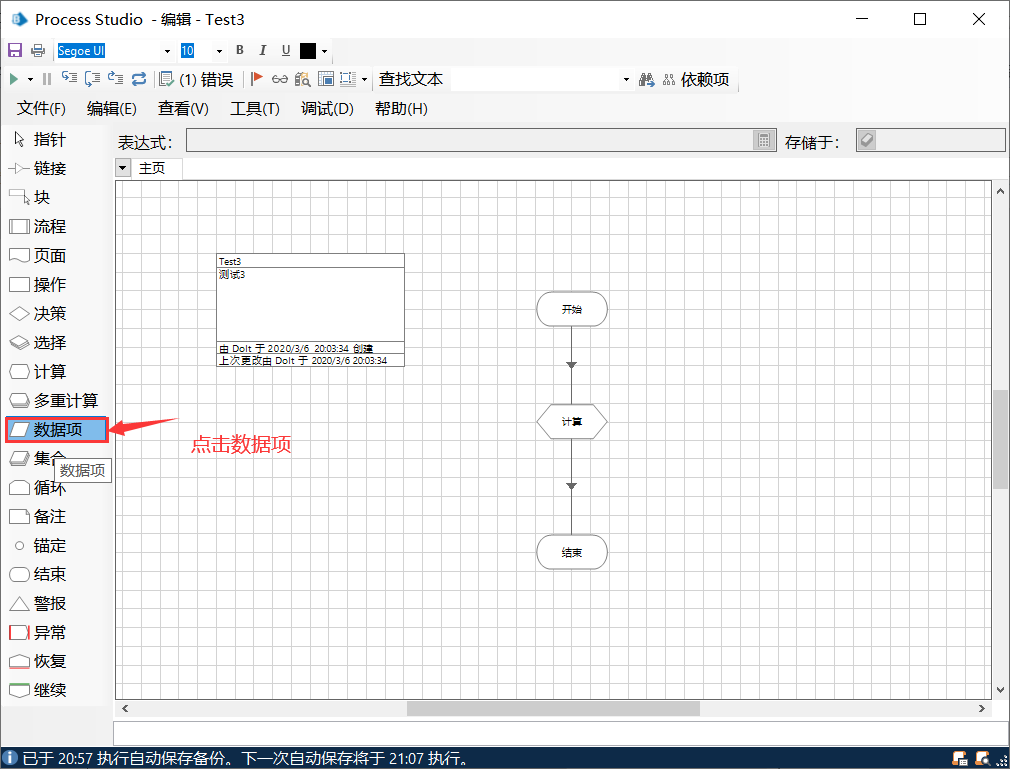Select the 链接 link tool

pyautogui.click(x=37, y=169)
